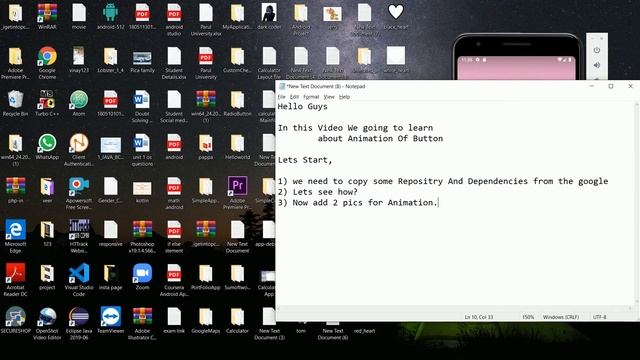Viewport: 640px width, 360px height.
Task: Select the WinRAR desktop shortcut
Action: [47, 16]
